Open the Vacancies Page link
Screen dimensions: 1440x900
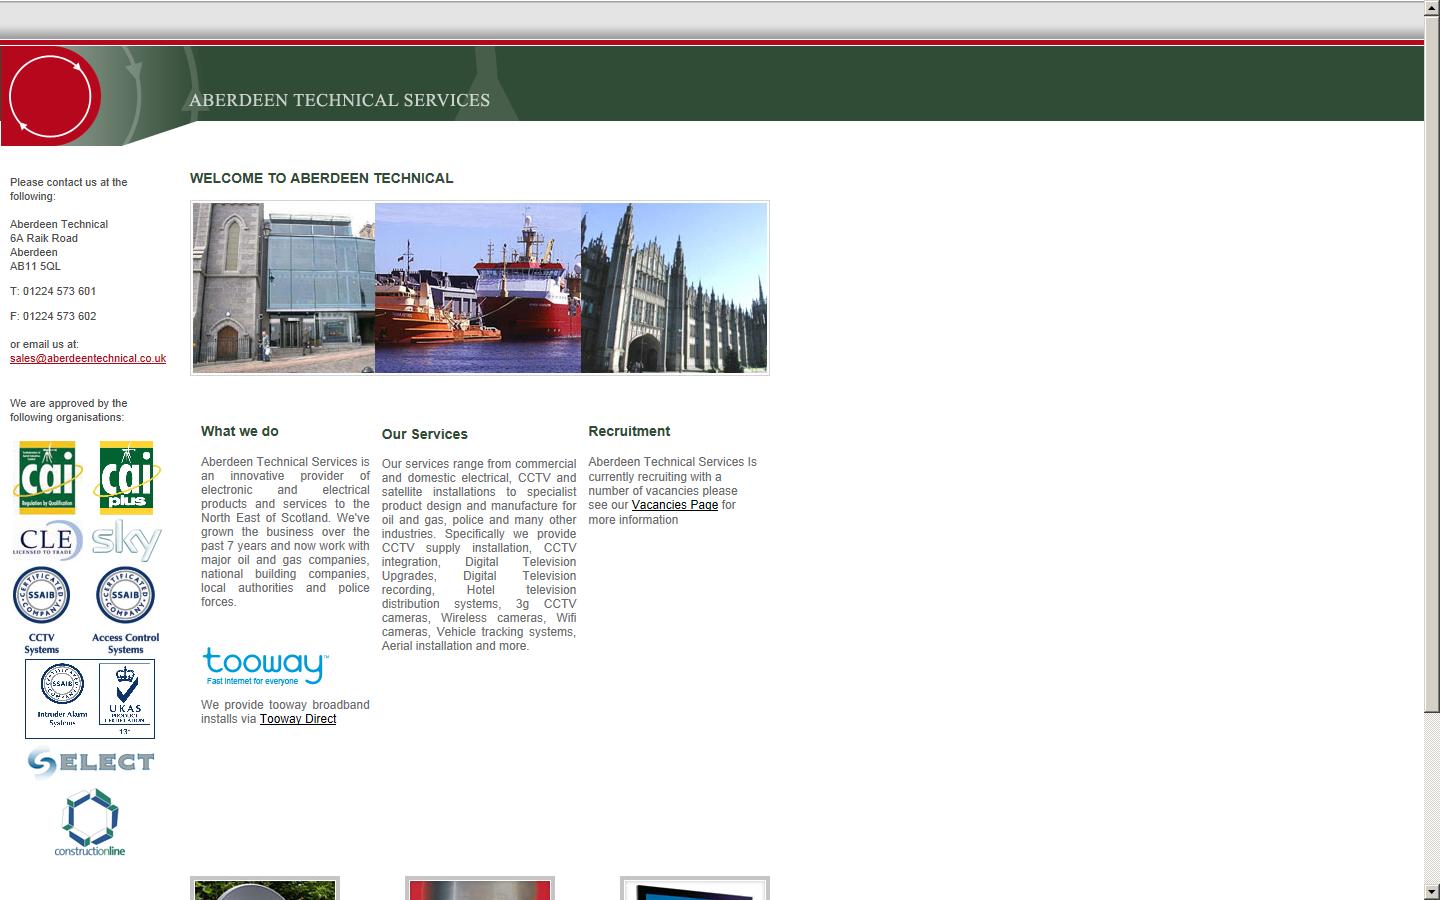[675, 505]
